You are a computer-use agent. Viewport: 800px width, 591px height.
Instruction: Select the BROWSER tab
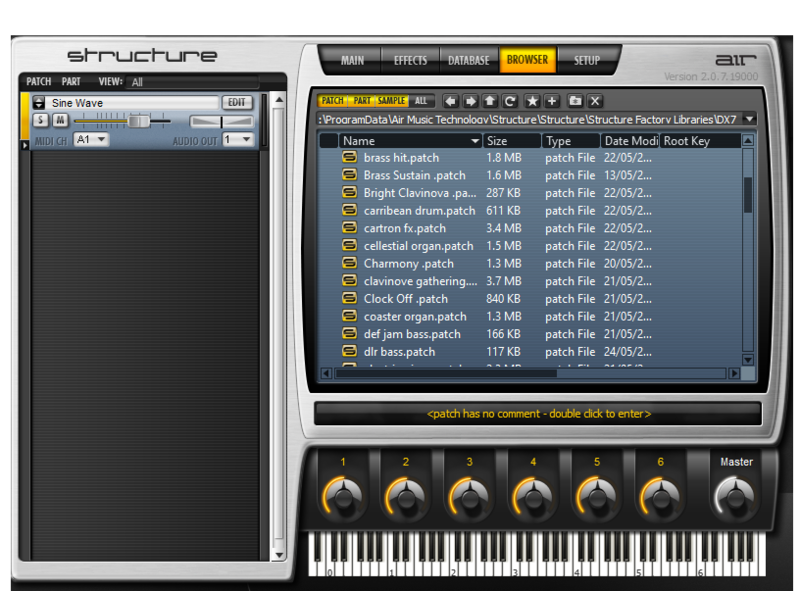click(x=528, y=60)
